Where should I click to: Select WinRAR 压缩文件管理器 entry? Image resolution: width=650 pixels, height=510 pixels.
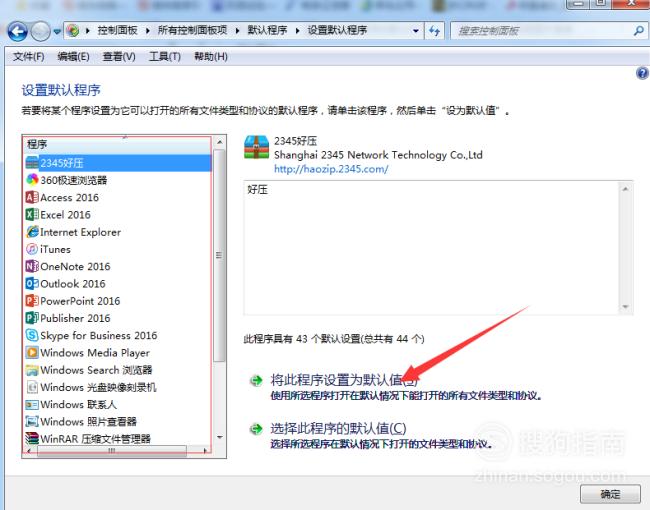coord(118,439)
